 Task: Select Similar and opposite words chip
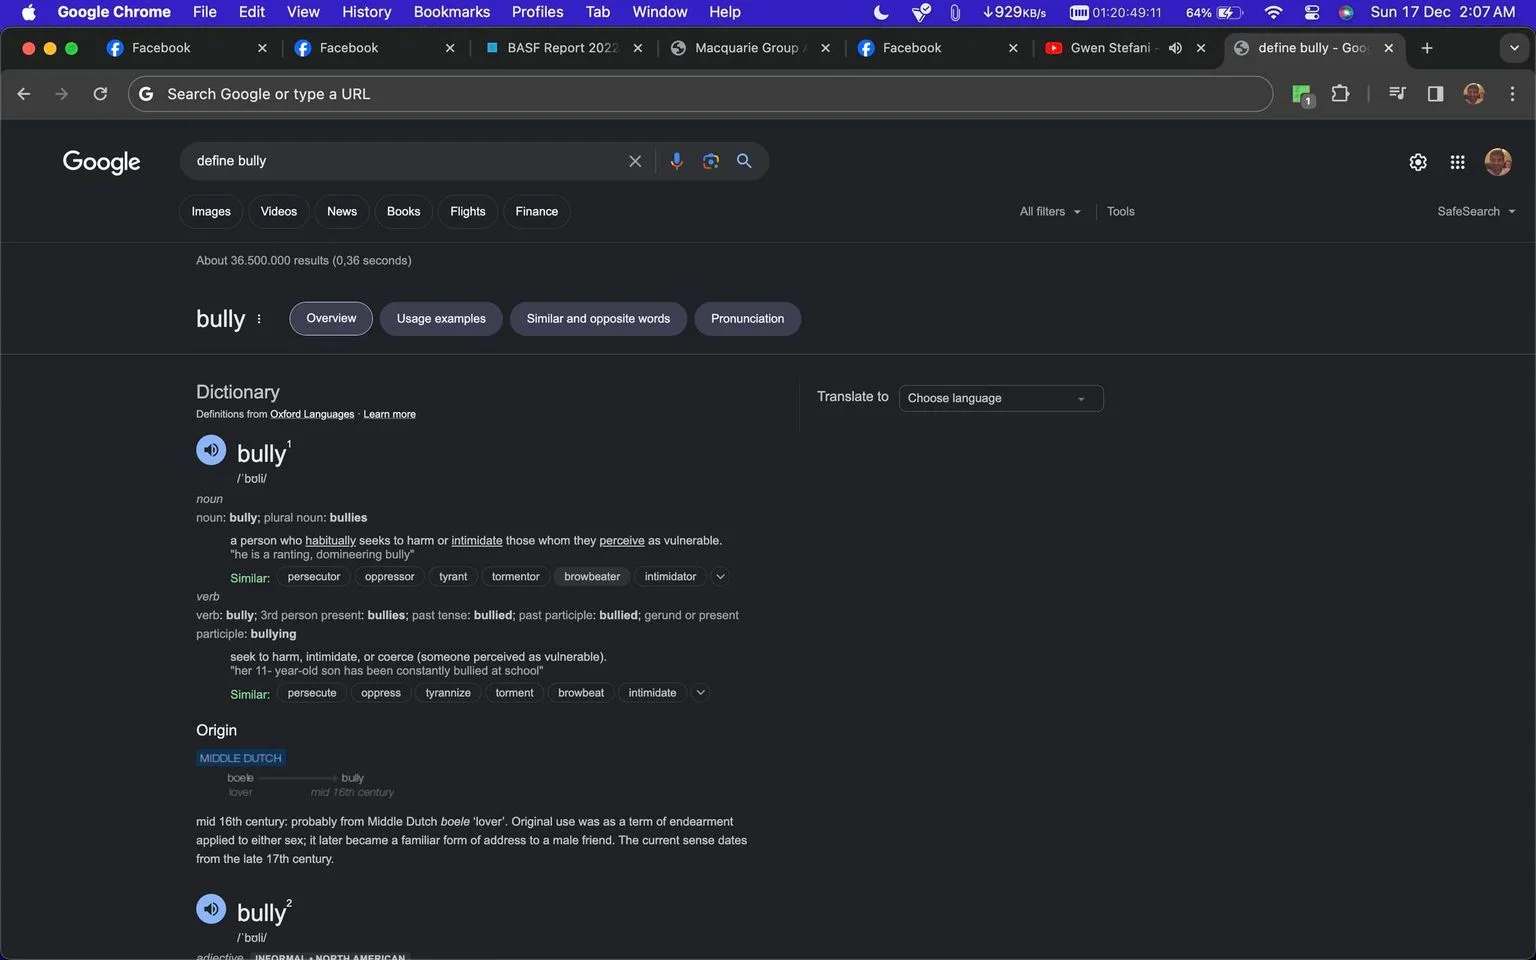(x=598, y=319)
